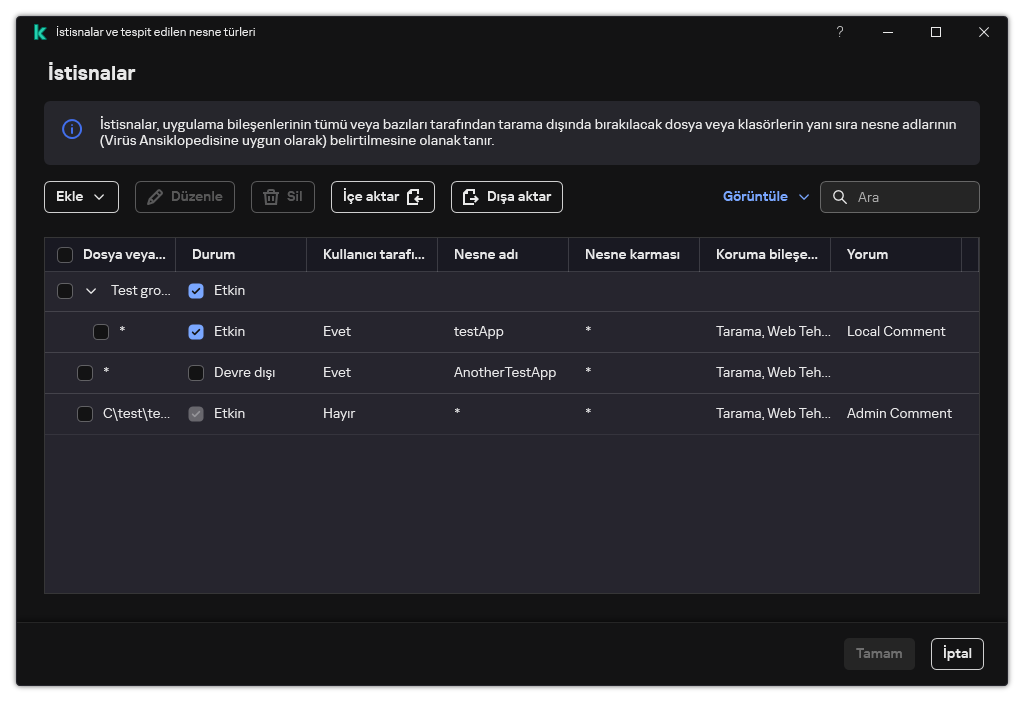The image size is (1024, 702).
Task: Click the Dışa aktar export button
Action: click(x=507, y=197)
